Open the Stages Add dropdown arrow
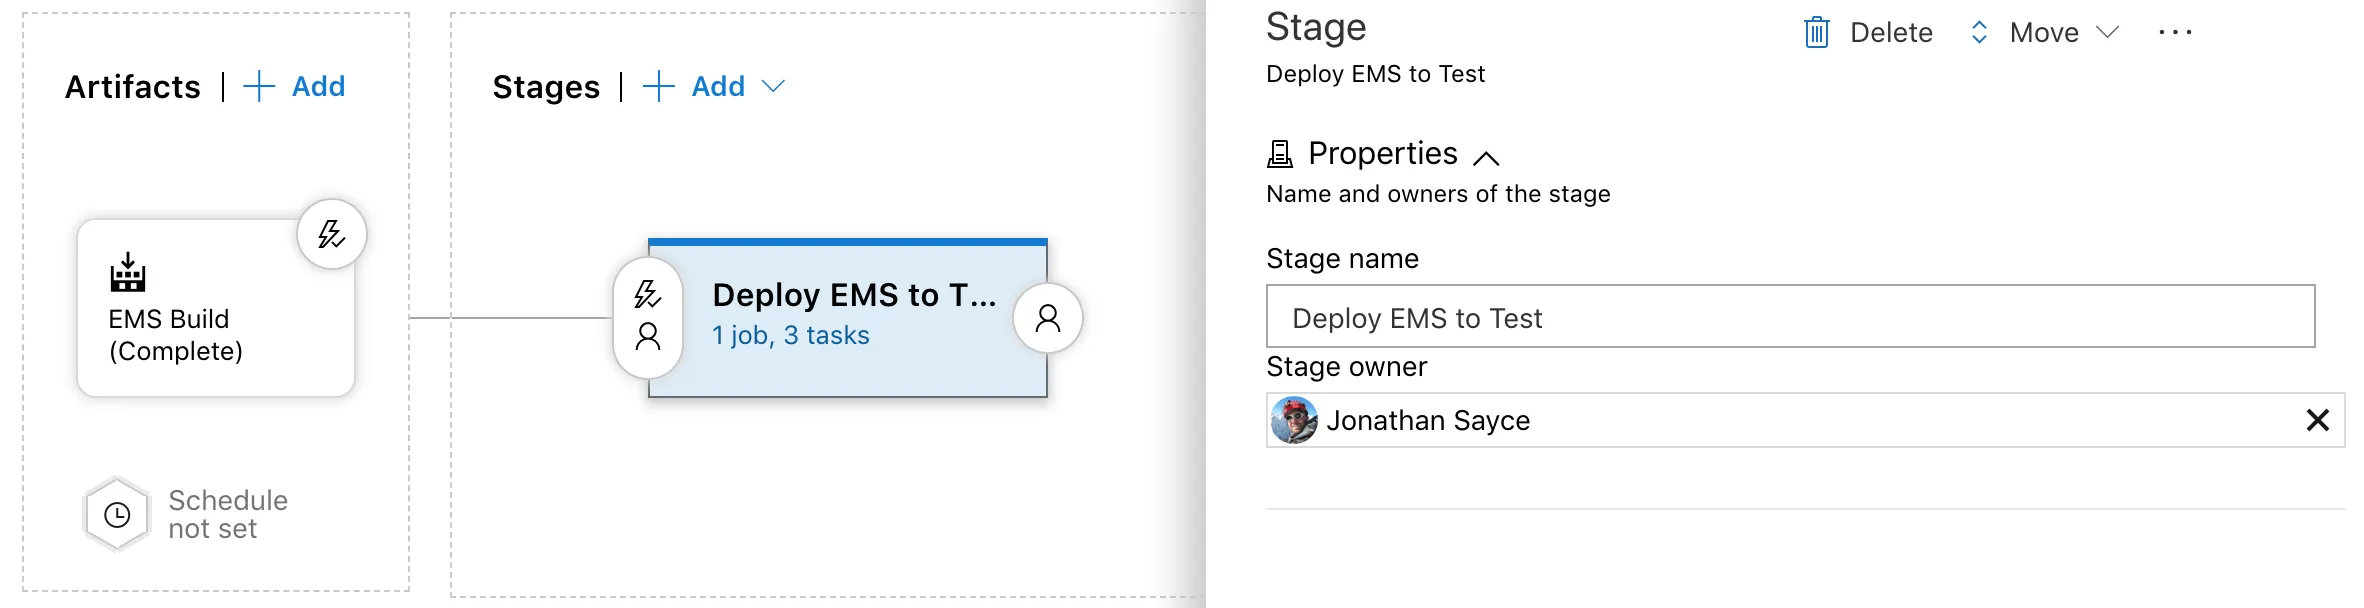 point(773,87)
